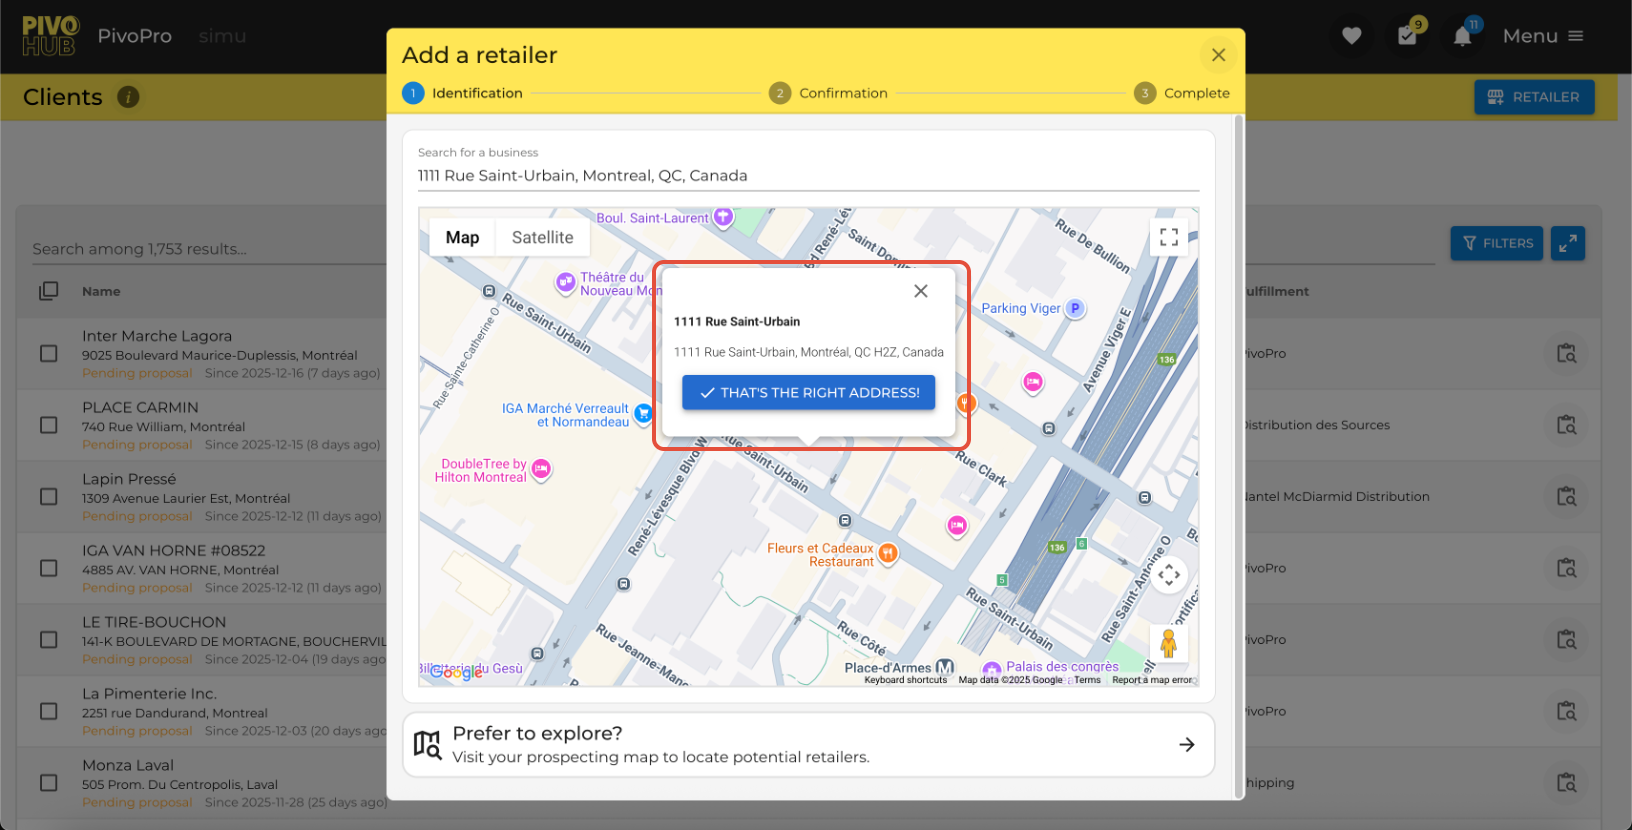The height and width of the screenshot is (830, 1632).
Task: Click IGA Marché Verreault marker
Action: (643, 413)
